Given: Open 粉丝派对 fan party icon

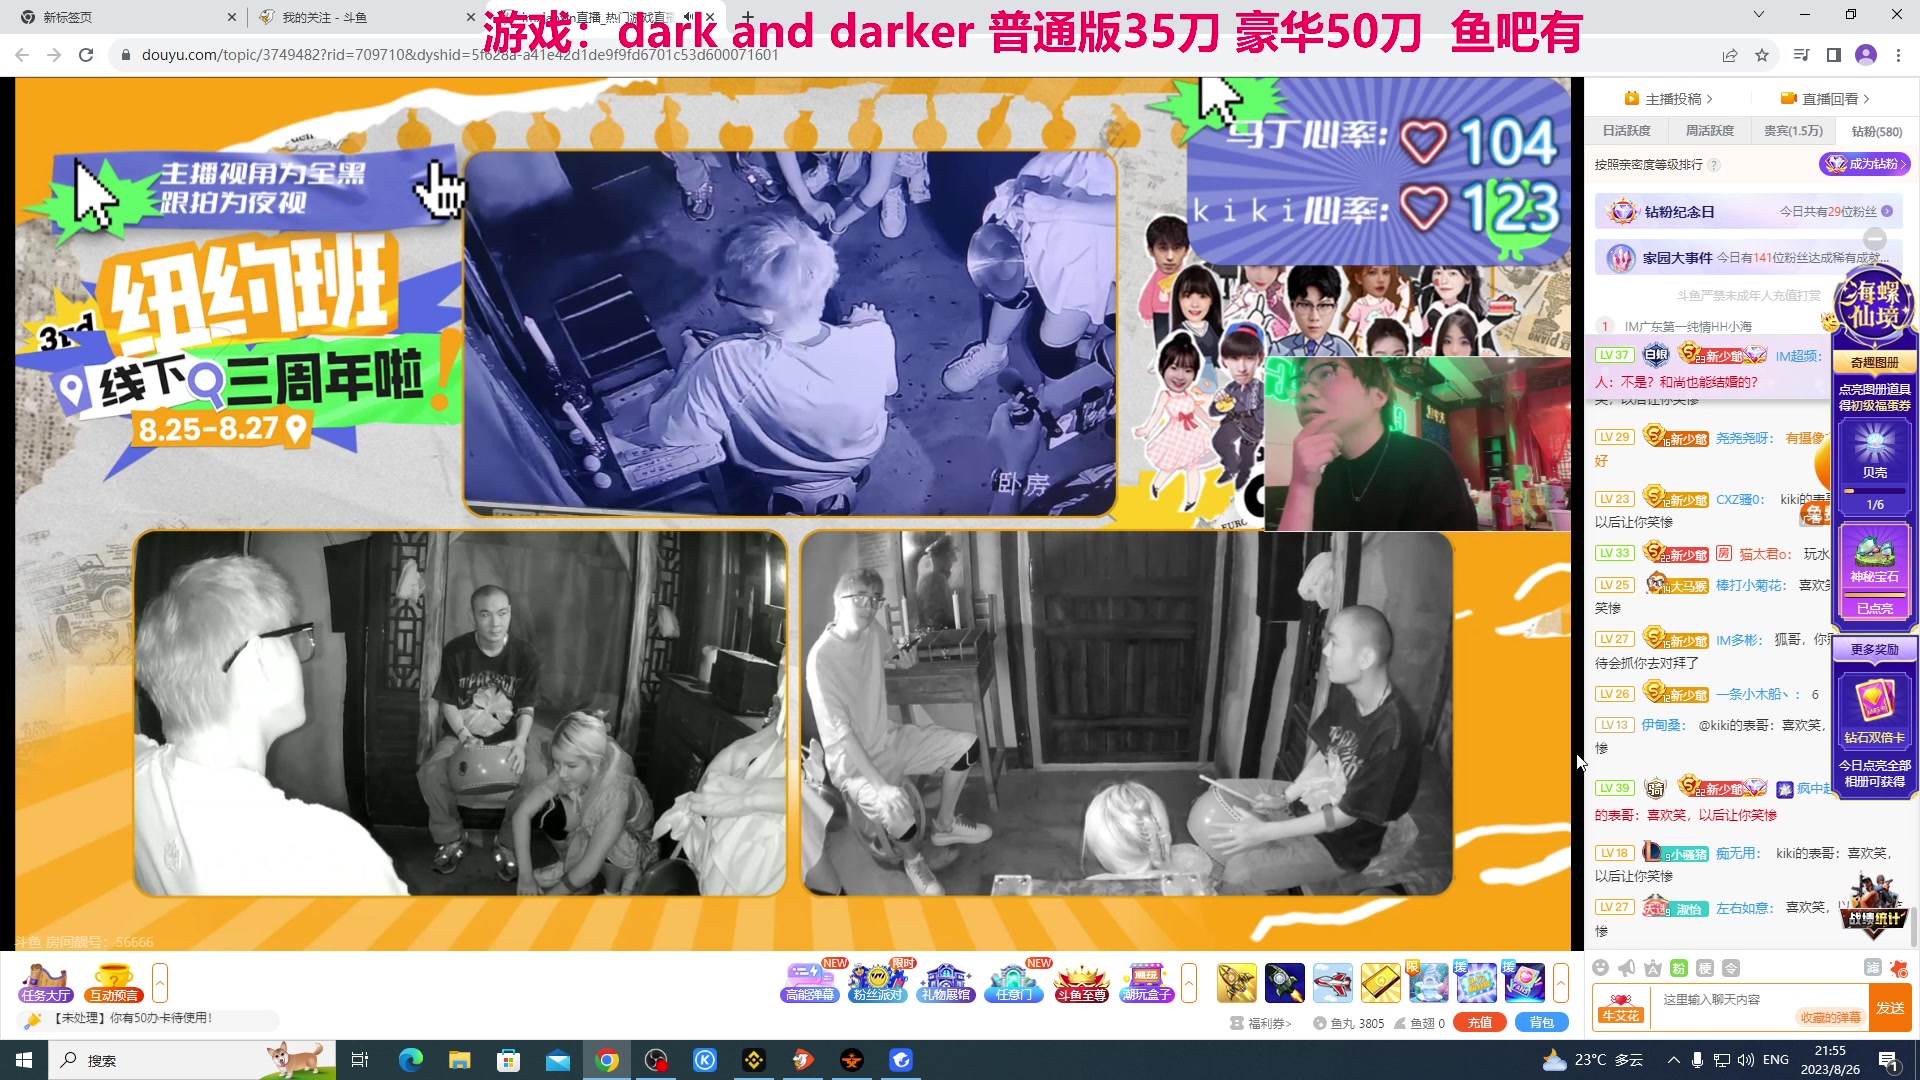Looking at the screenshot, I should pos(877,983).
